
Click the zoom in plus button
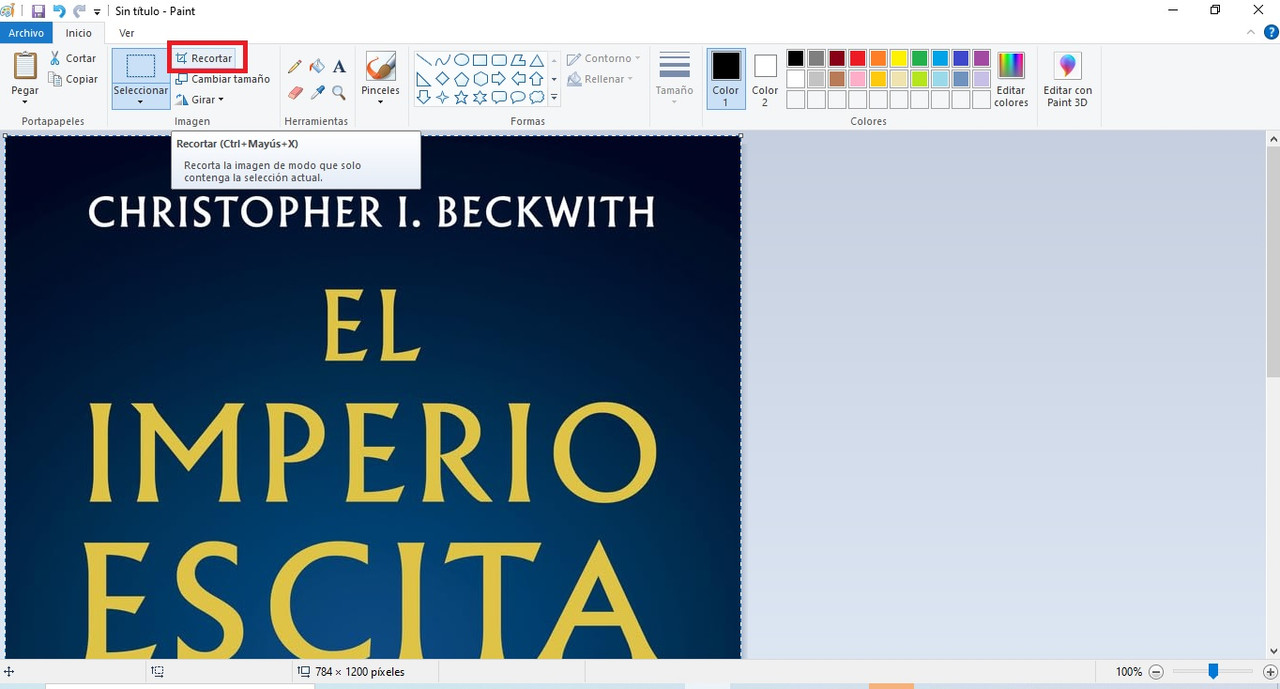pos(1270,672)
